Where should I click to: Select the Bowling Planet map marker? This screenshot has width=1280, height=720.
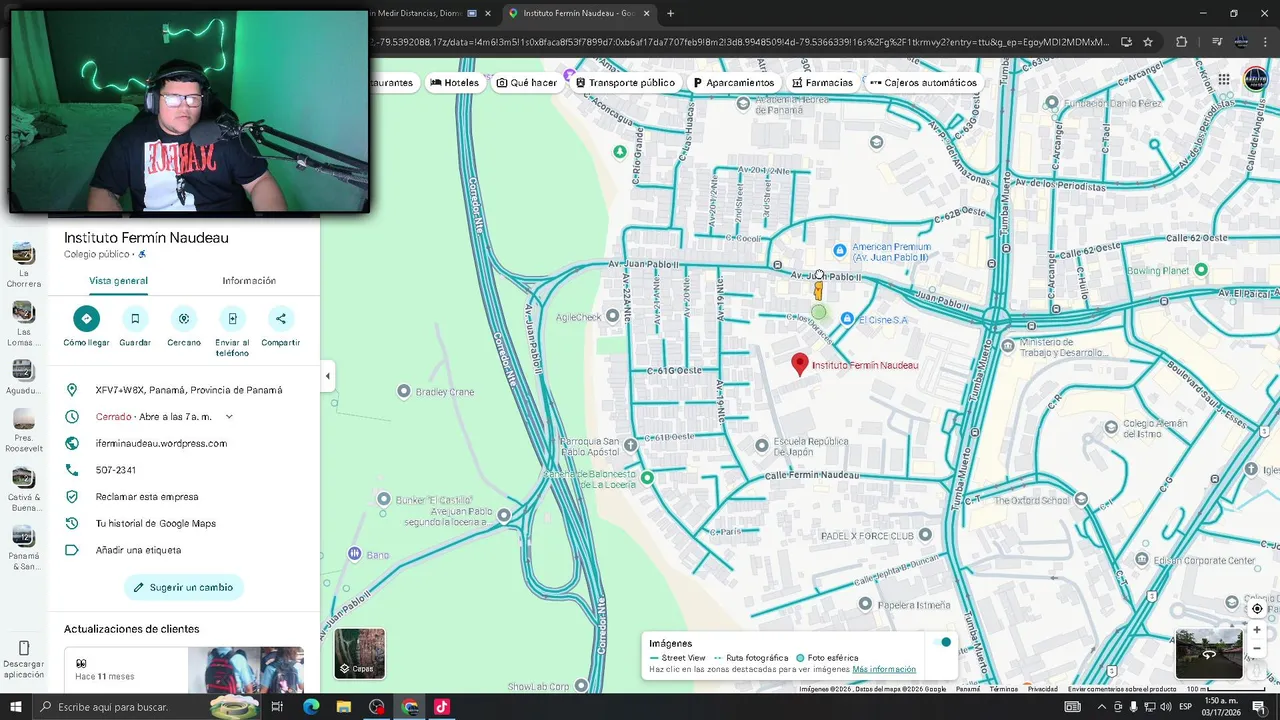(1201, 270)
